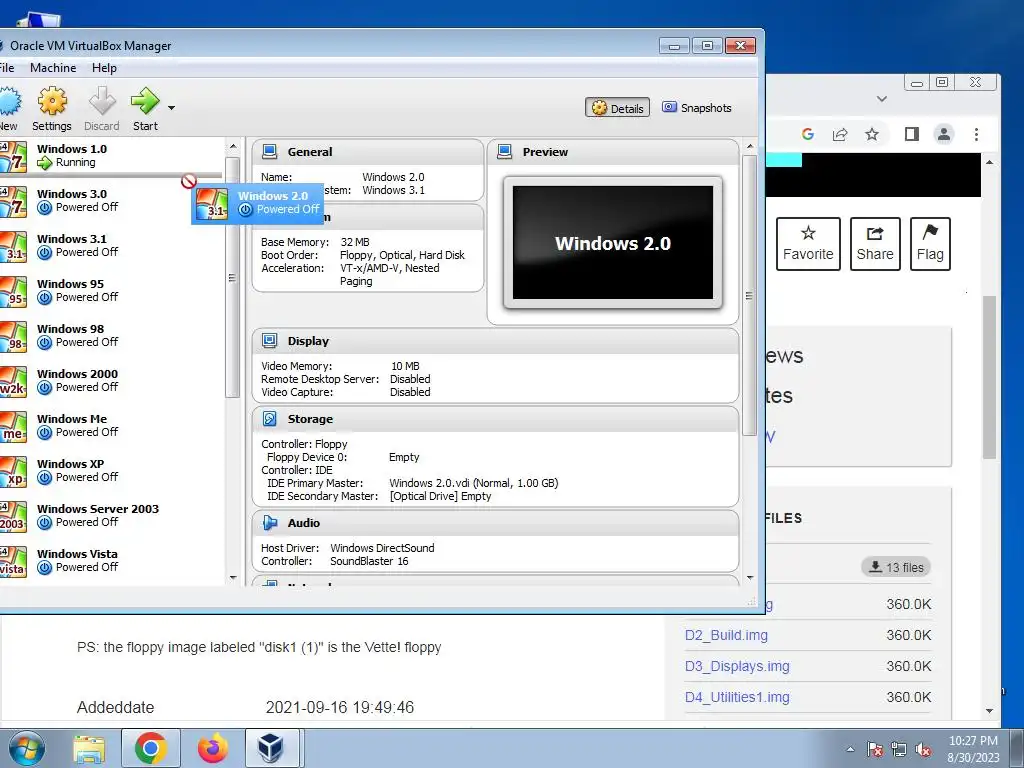The image size is (1024, 768).
Task: Click the Windows 2.0 preview thumbnail
Action: pyautogui.click(x=613, y=242)
